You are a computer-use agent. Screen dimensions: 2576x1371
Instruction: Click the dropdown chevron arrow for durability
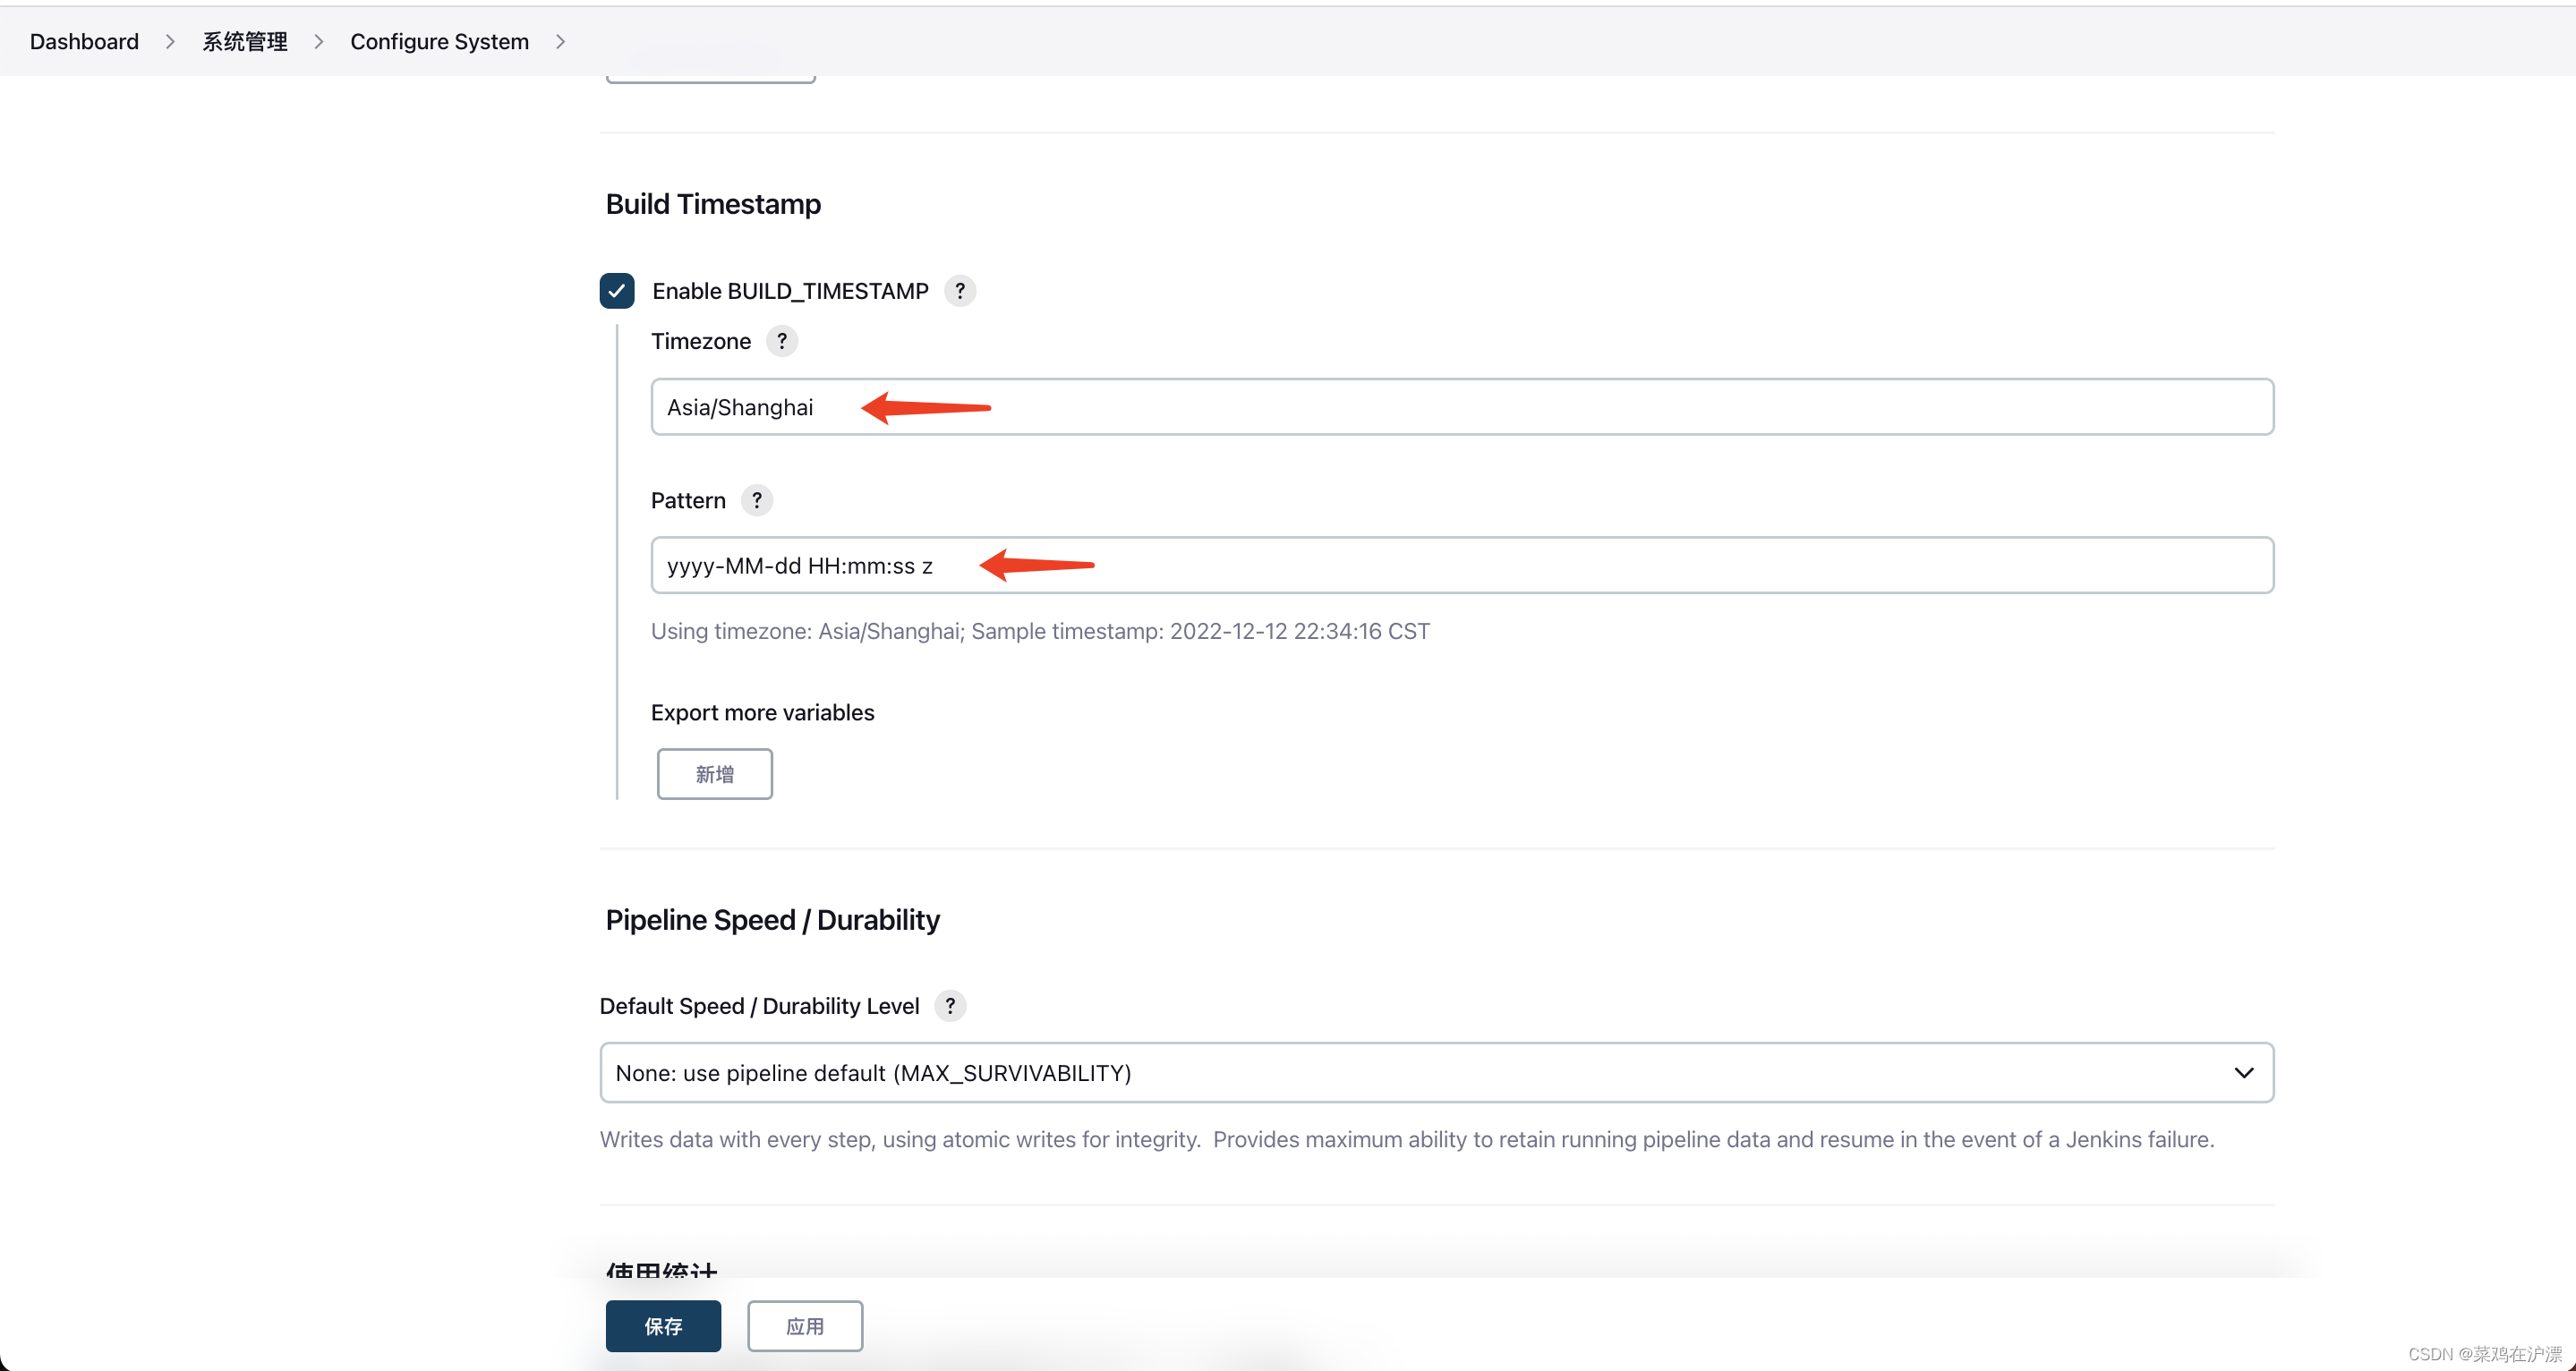2244,1073
